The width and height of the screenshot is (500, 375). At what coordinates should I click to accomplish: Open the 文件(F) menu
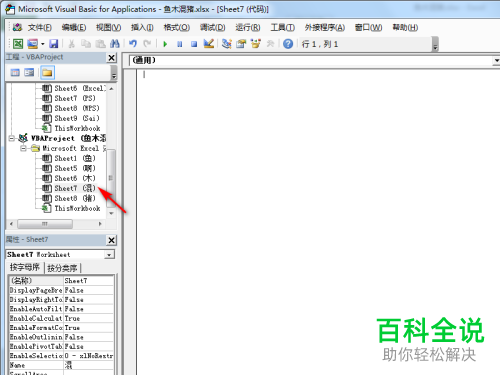(x=40, y=27)
